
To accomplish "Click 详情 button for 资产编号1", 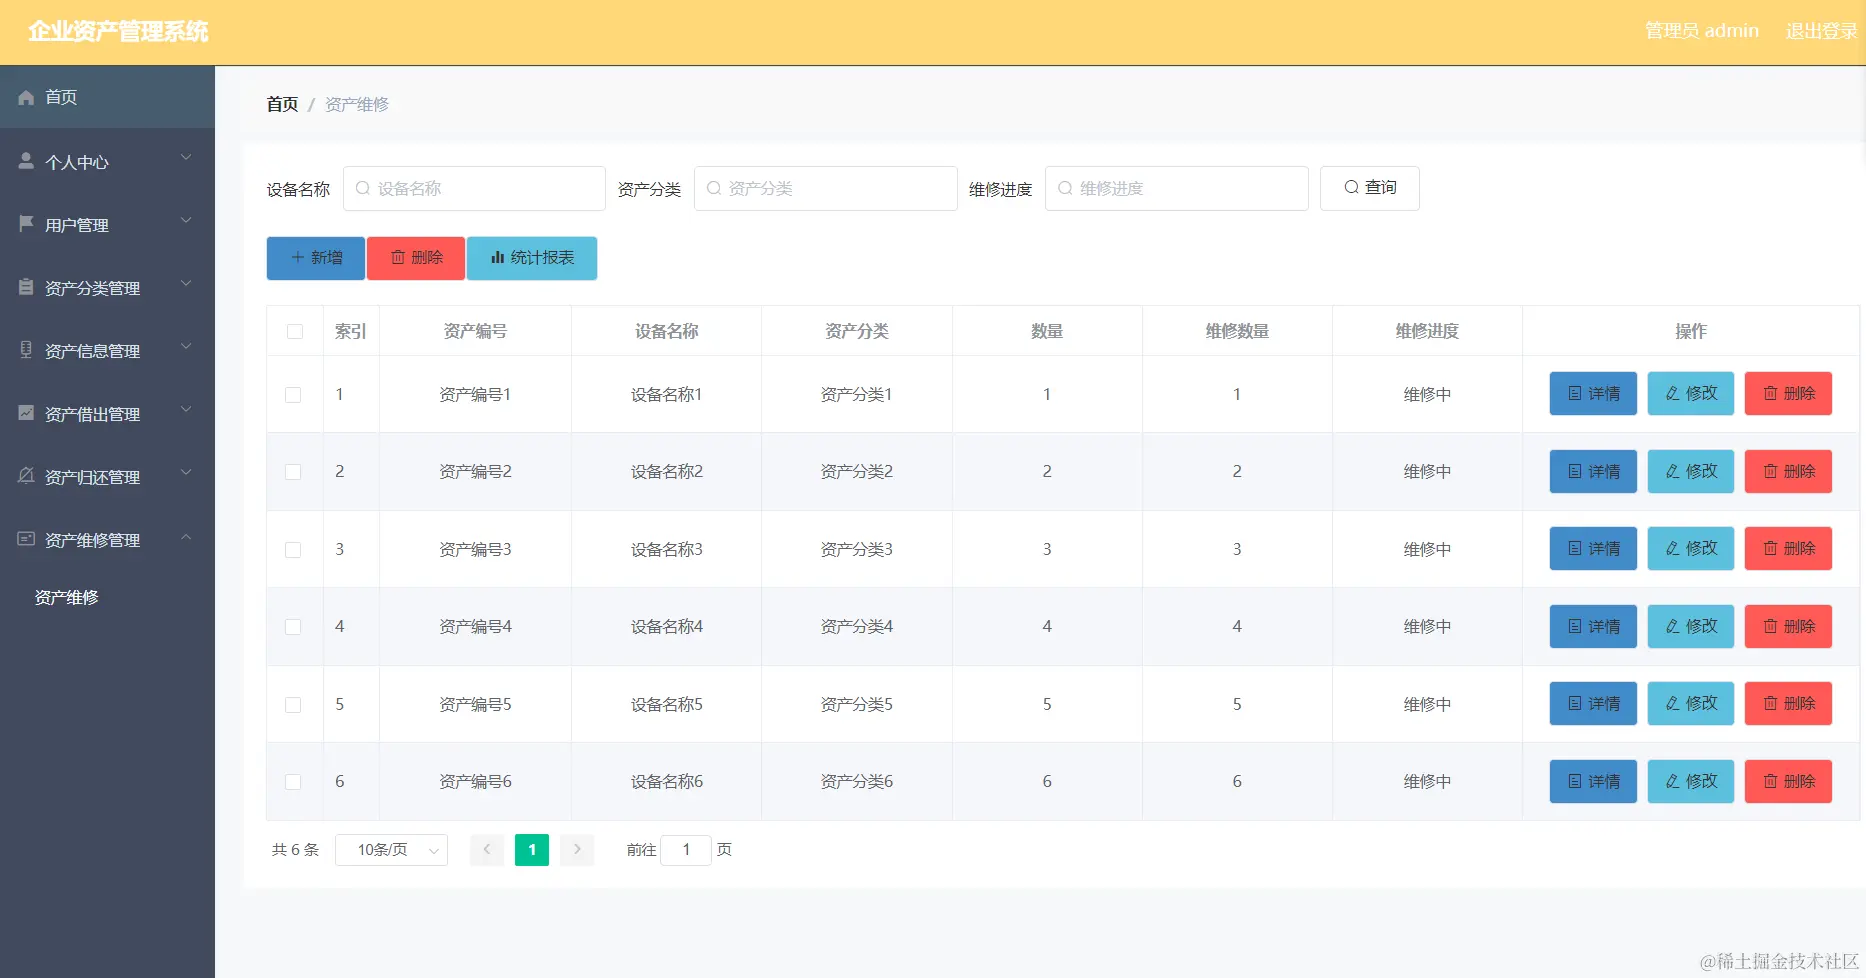I will (1593, 393).
